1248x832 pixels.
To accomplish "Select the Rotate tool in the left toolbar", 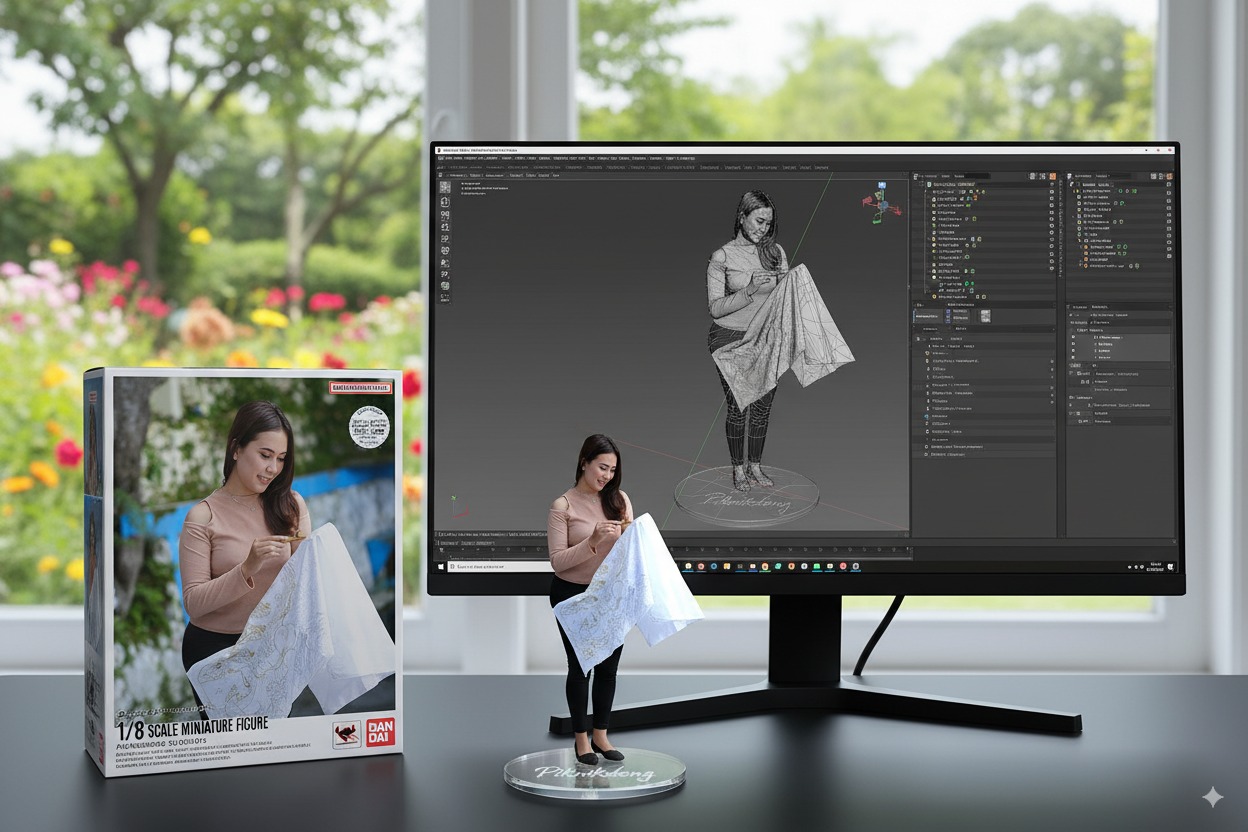I will tap(443, 227).
